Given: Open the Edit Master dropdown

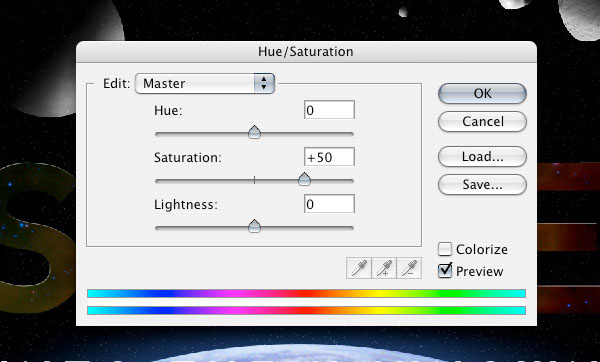Looking at the screenshot, I should 205,83.
